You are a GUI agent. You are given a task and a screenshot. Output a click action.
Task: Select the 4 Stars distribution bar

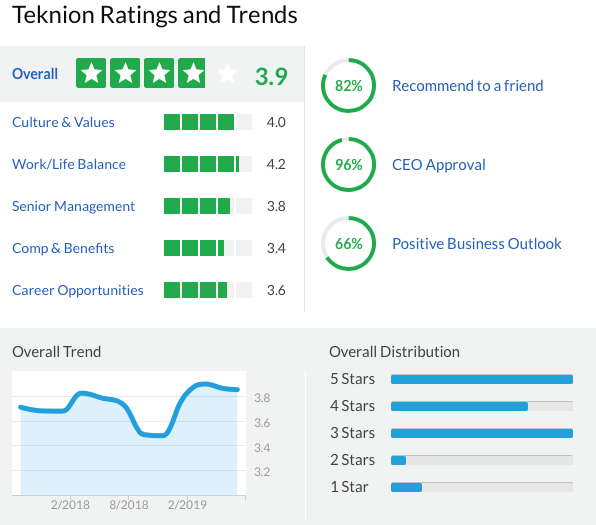point(482,406)
